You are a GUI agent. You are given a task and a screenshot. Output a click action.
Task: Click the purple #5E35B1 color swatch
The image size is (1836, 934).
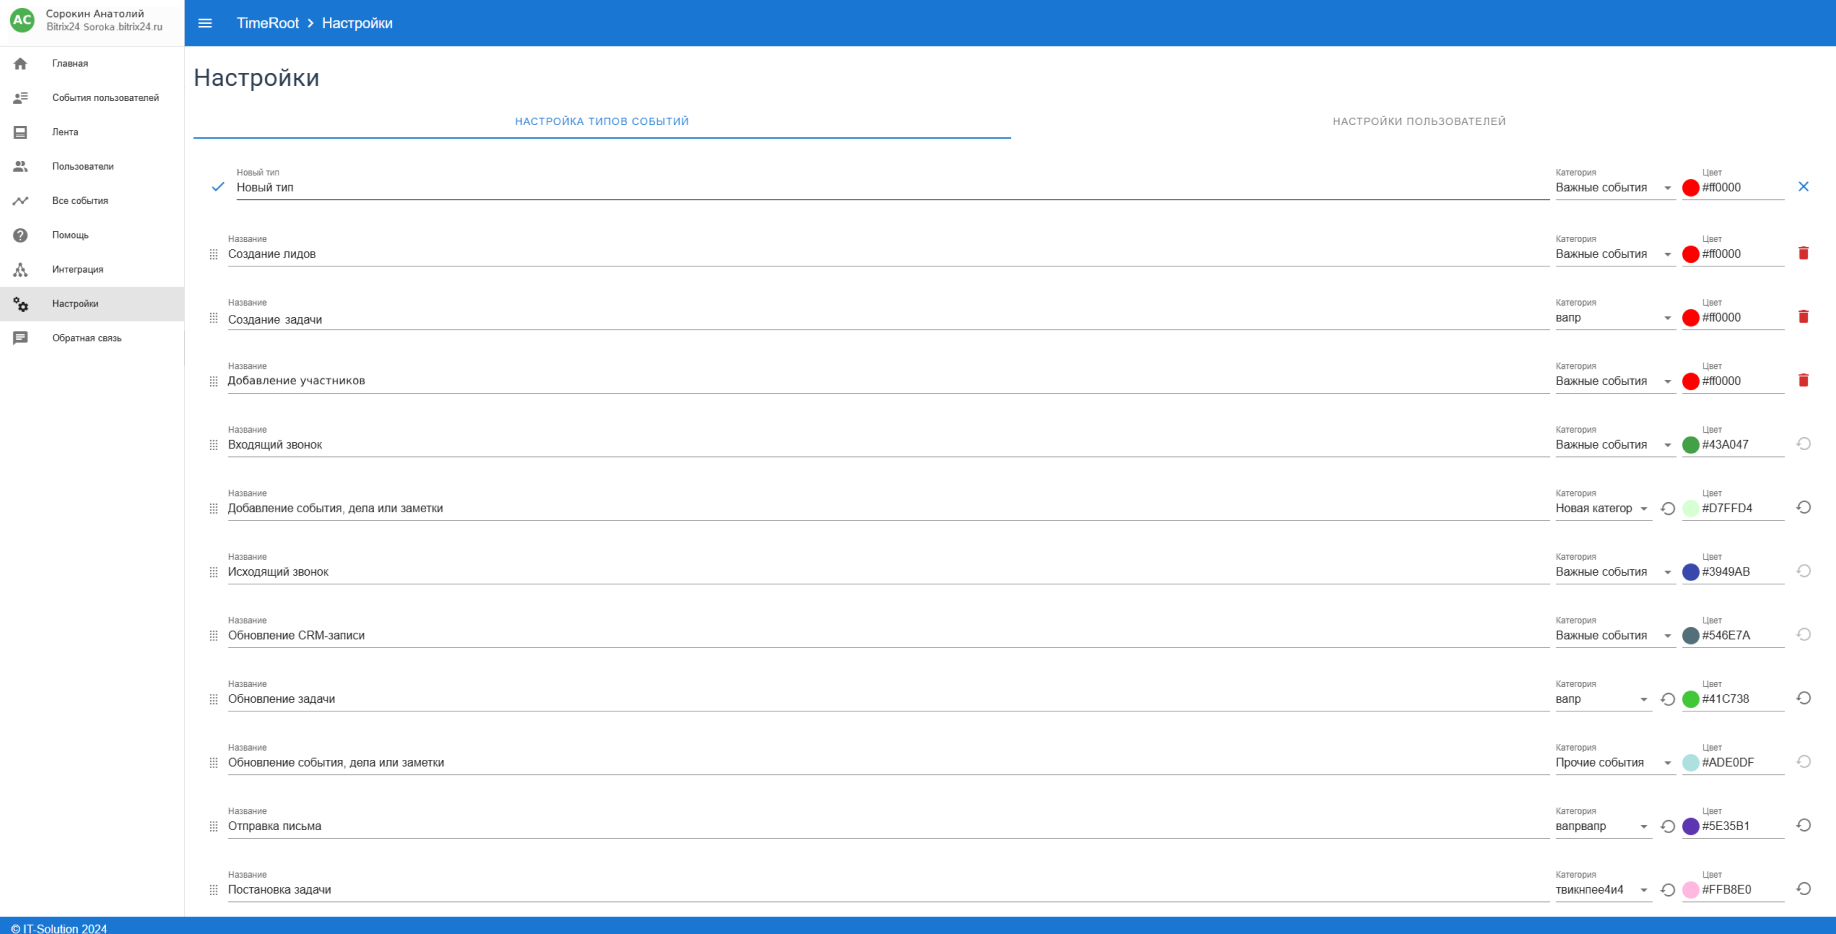click(1690, 827)
